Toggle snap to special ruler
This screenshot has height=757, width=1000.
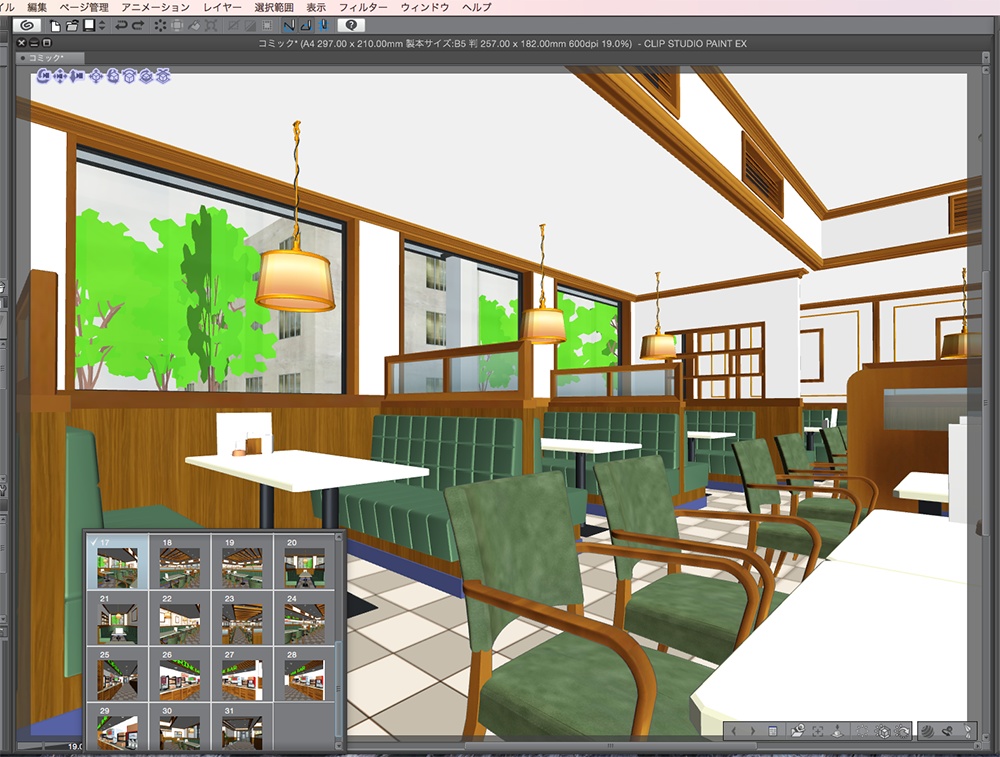[306, 26]
